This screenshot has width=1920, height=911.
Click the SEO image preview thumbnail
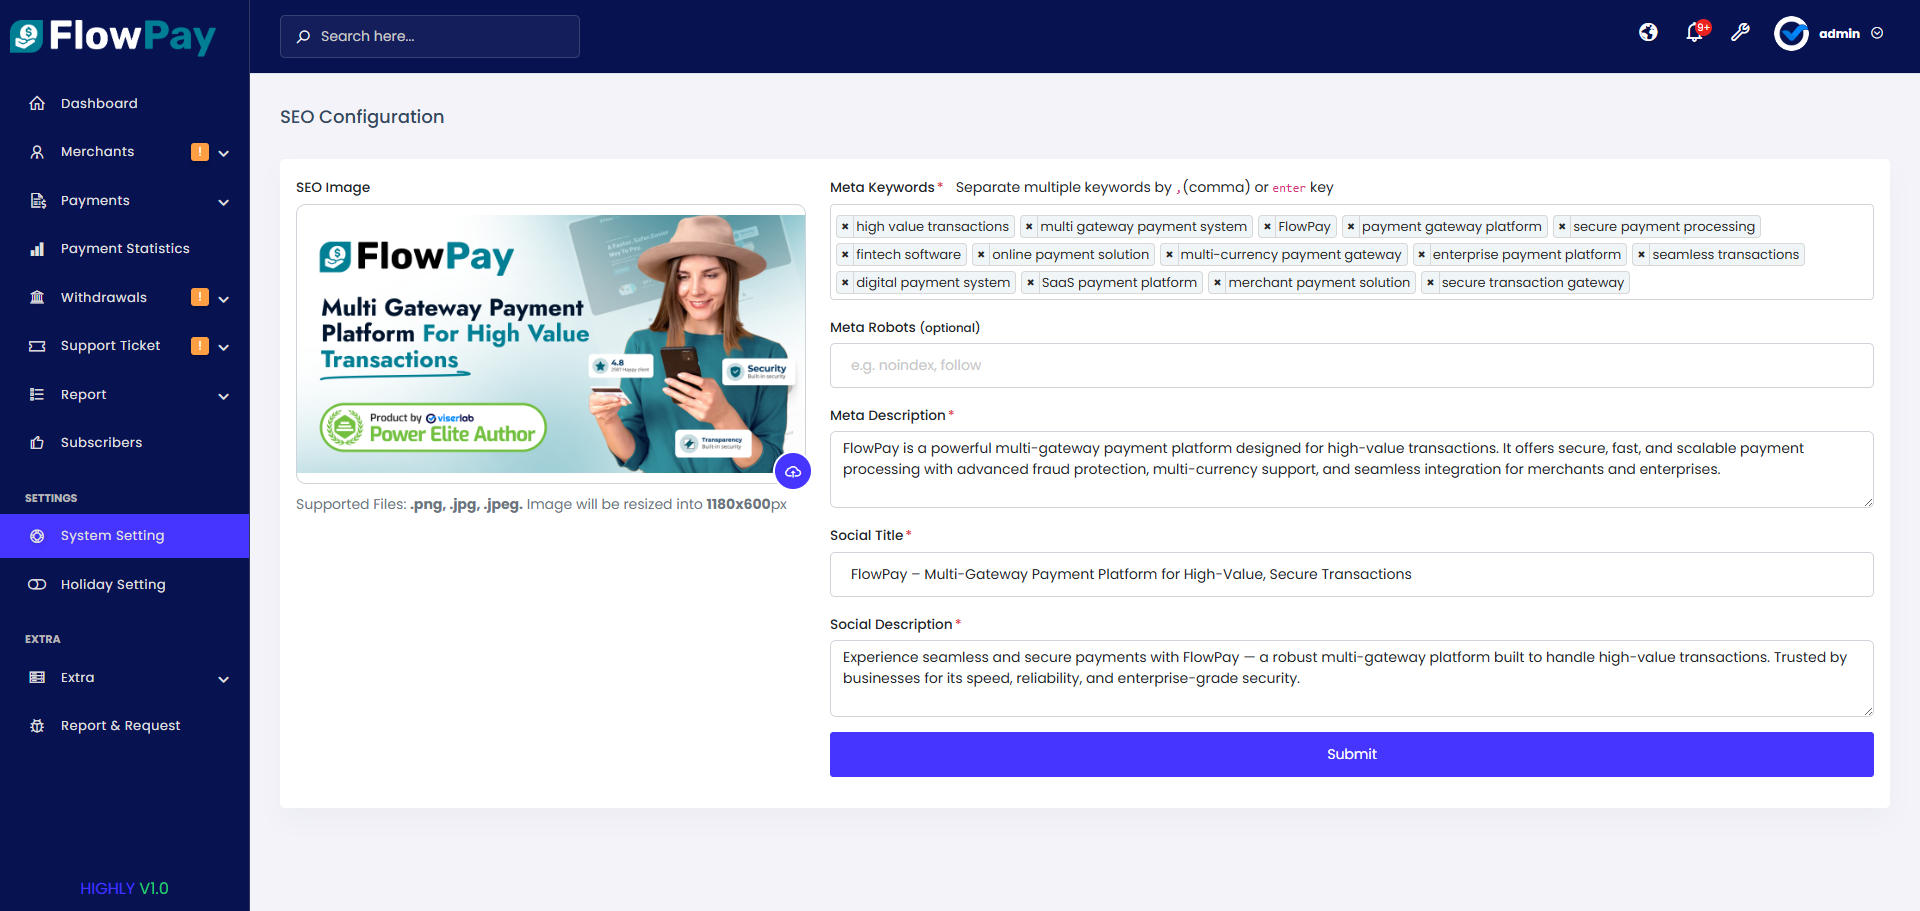[x=551, y=344]
